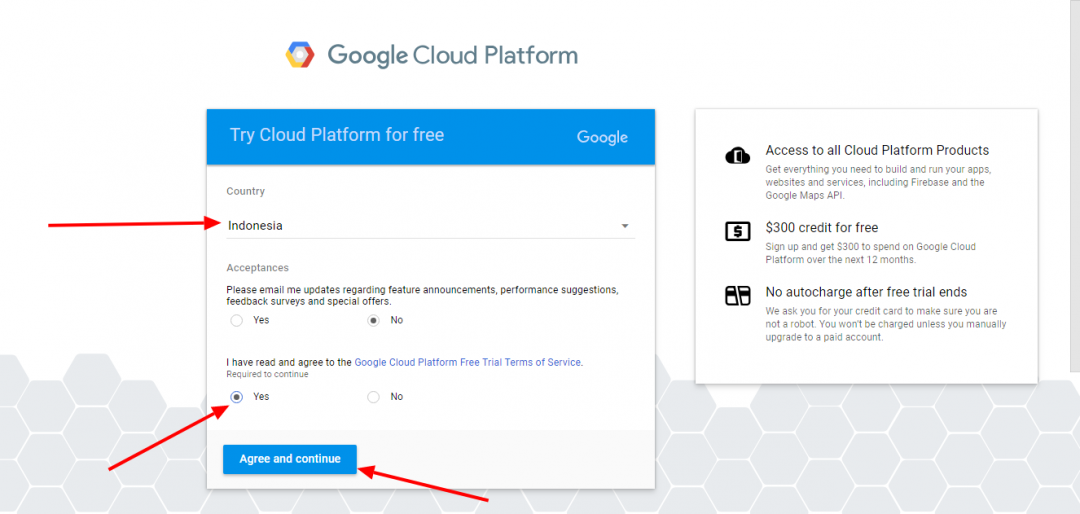Click the cloud icon beside Access to all Products
The height and width of the screenshot is (514, 1080).
(x=738, y=156)
